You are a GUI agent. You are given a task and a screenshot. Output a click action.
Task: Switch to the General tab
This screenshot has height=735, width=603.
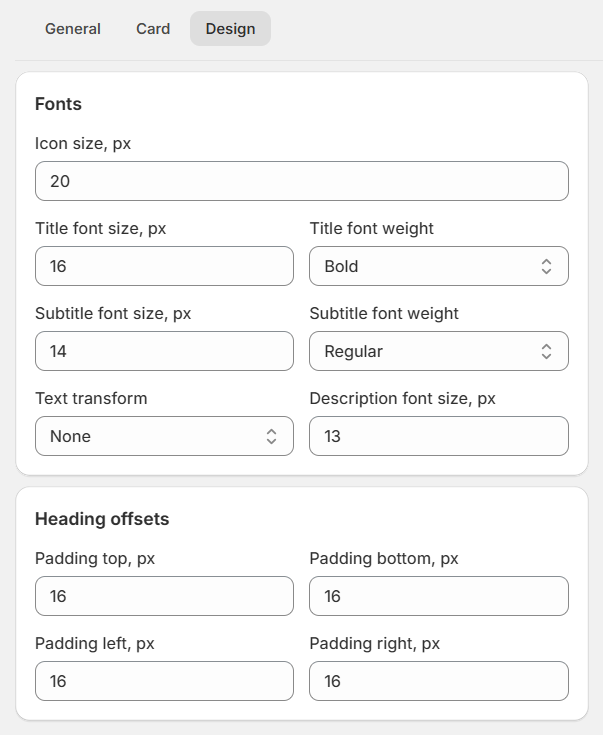click(73, 29)
